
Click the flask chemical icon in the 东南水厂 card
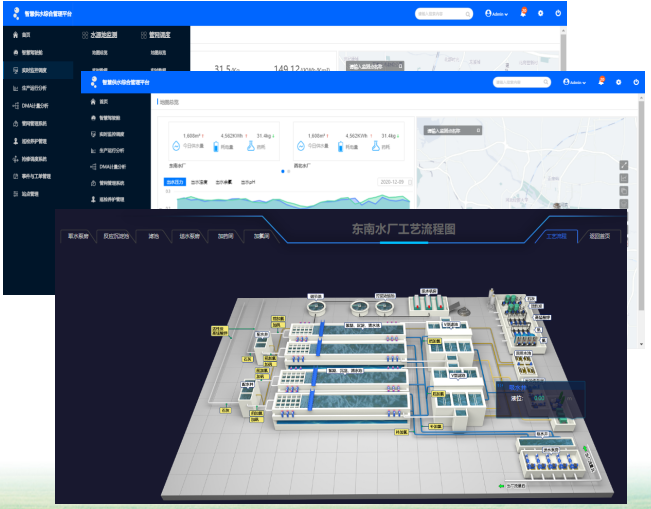tap(251, 146)
